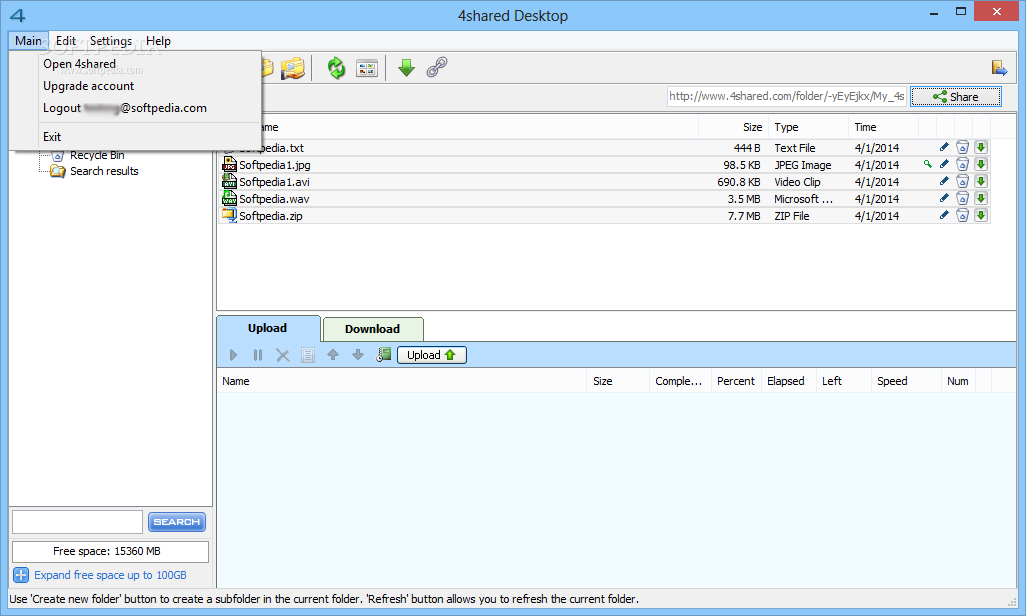
Task: Click green download icon for Softpedia.wav row
Action: tap(981, 198)
